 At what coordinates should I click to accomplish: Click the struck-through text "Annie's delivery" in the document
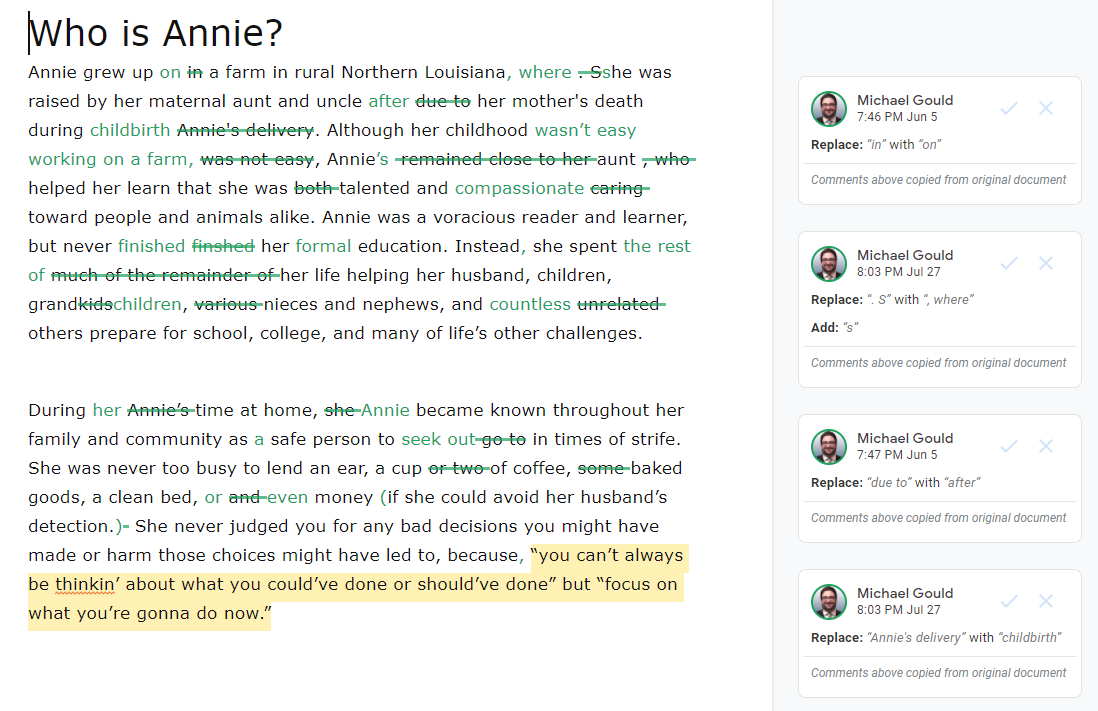pos(245,130)
